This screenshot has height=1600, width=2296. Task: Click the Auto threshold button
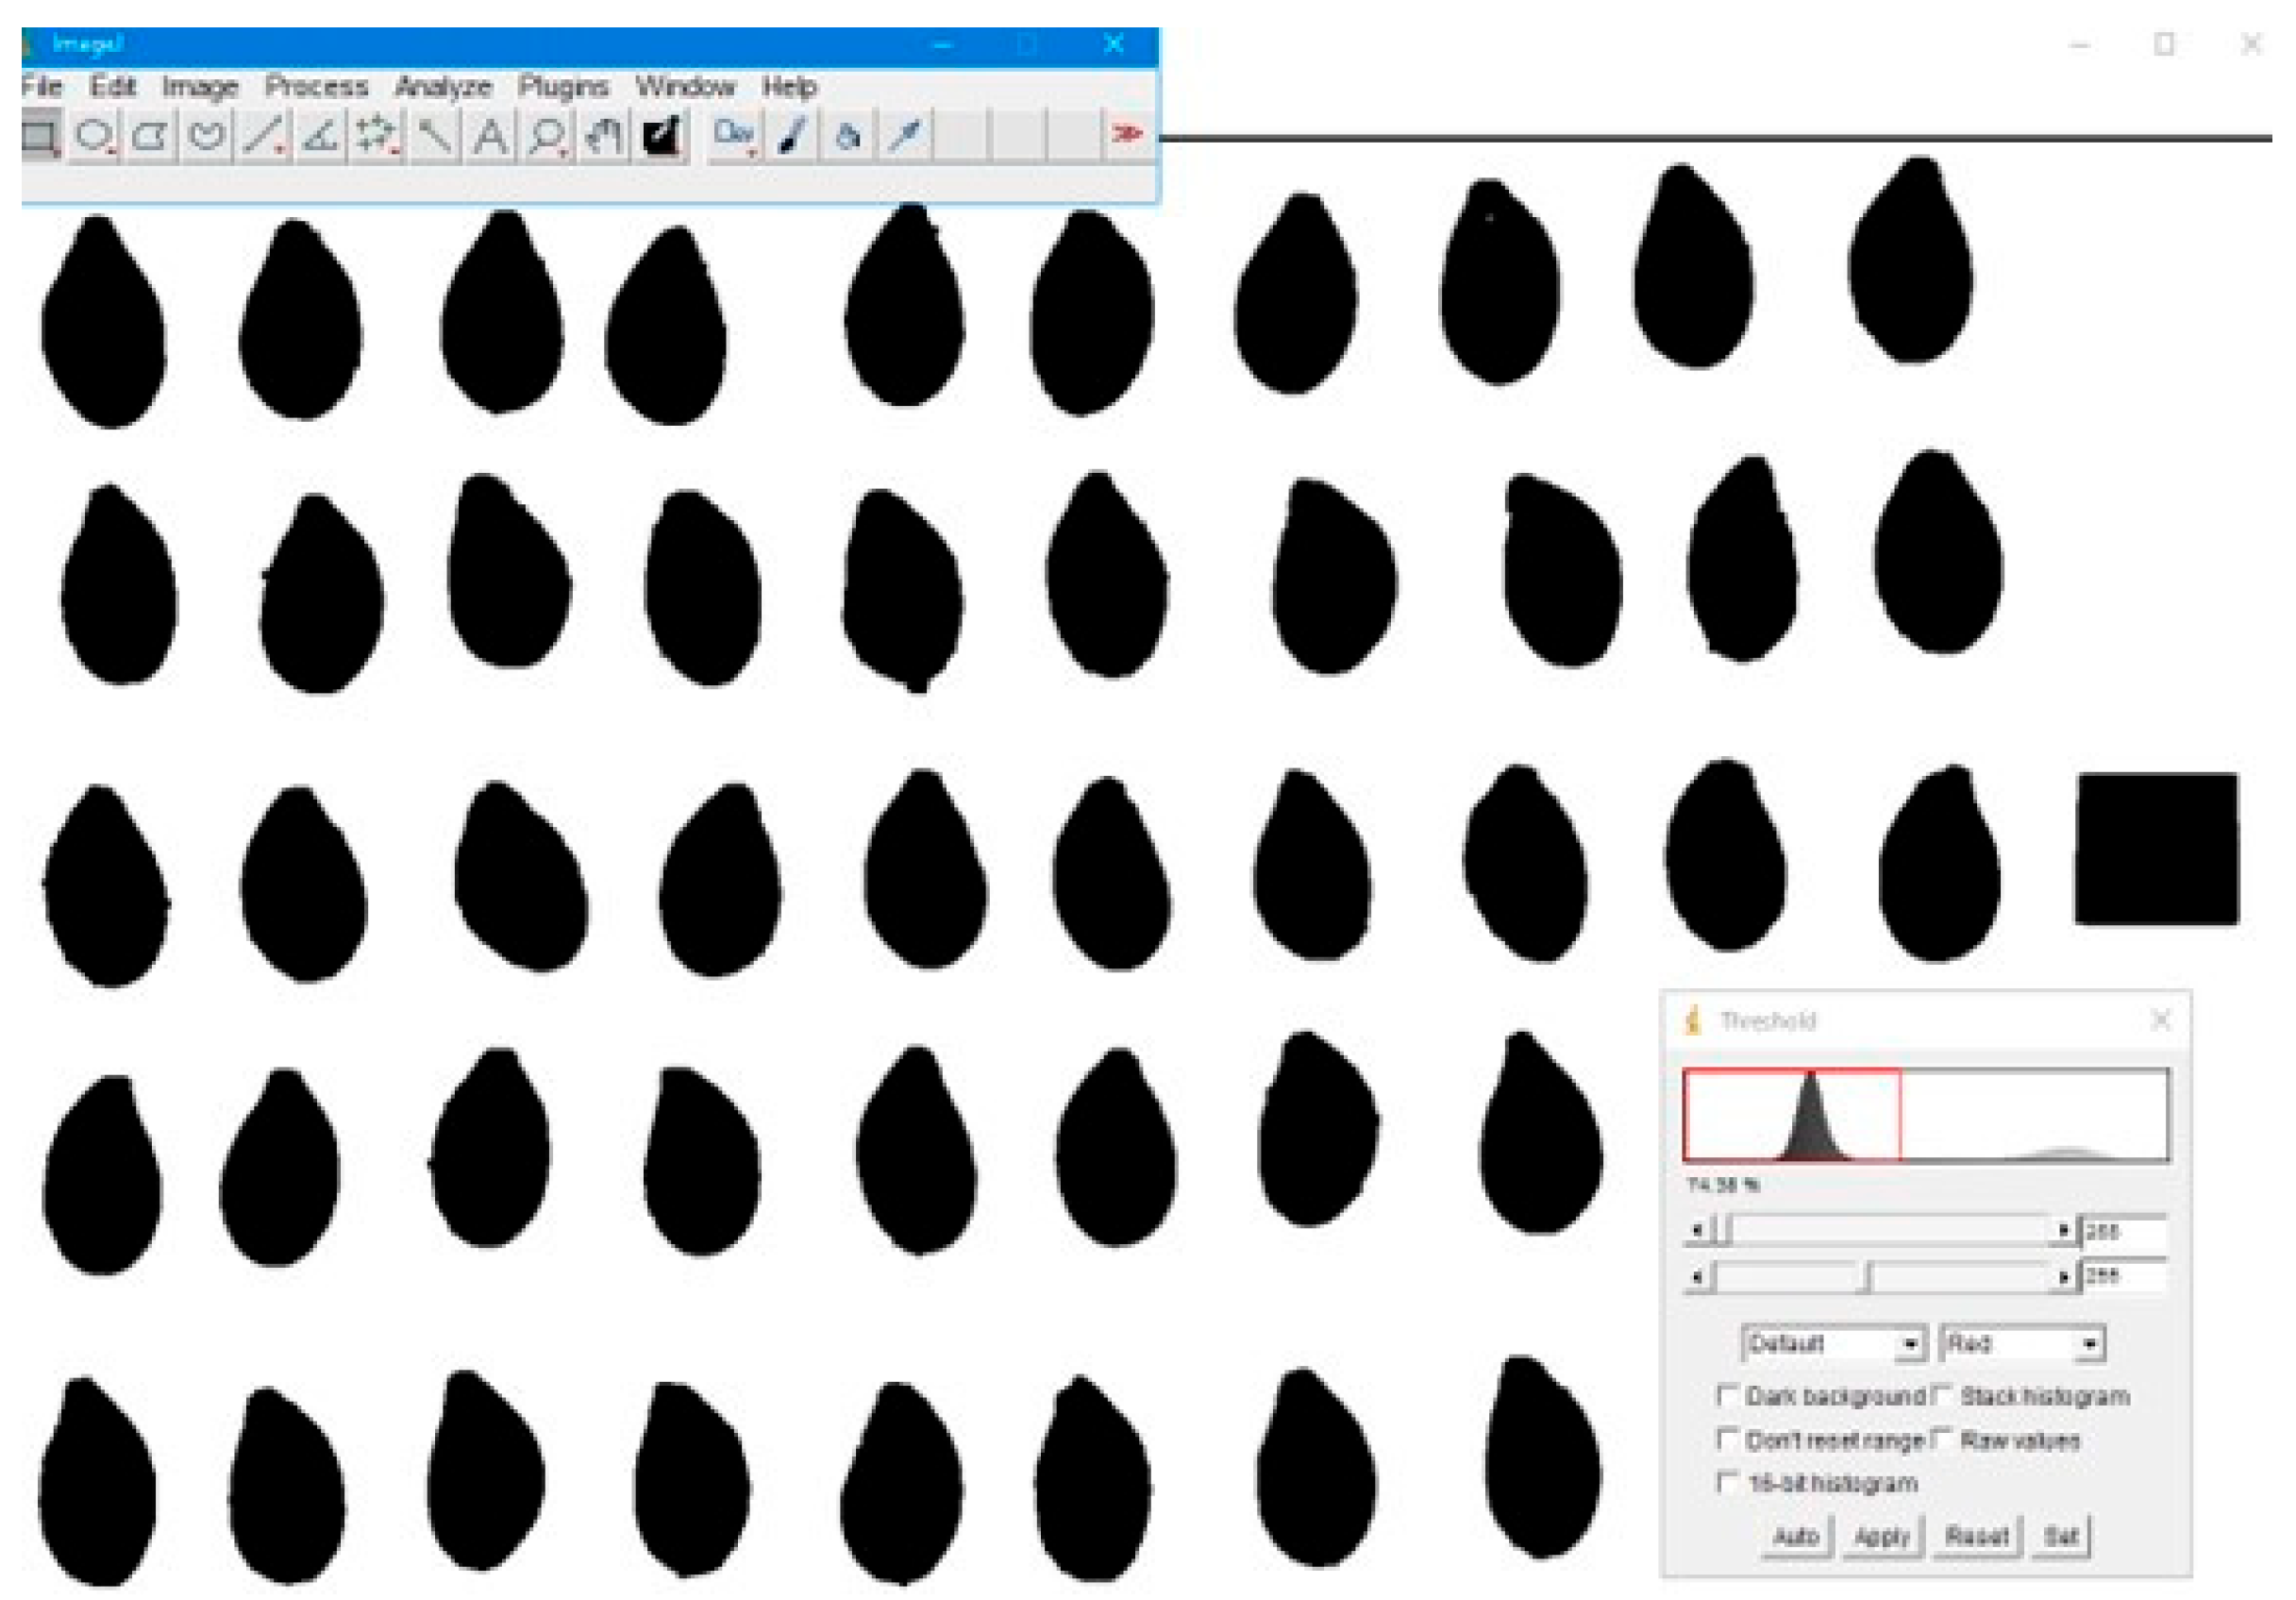pos(1795,1536)
